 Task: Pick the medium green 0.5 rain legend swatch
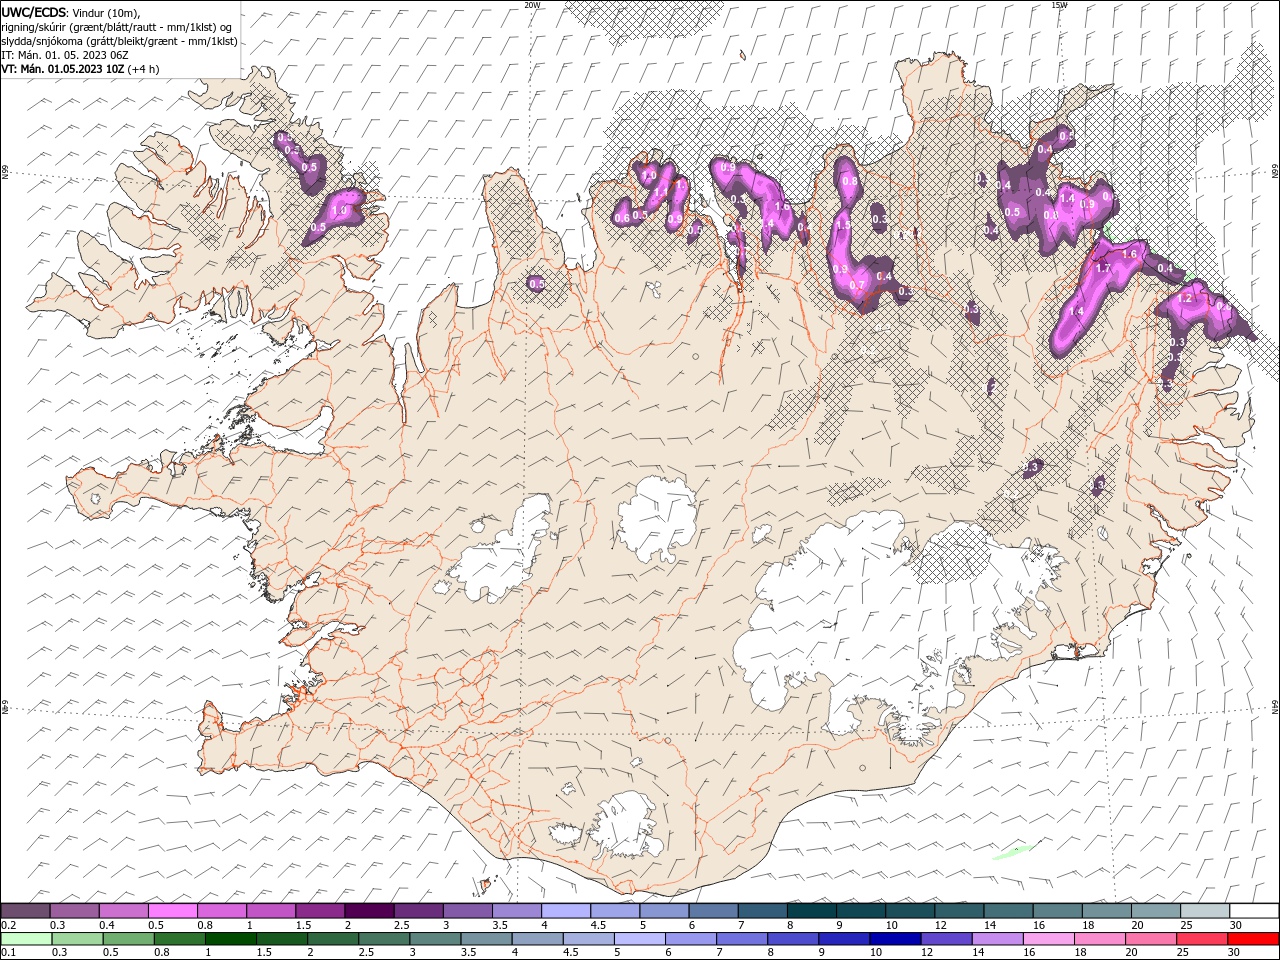coord(129,939)
